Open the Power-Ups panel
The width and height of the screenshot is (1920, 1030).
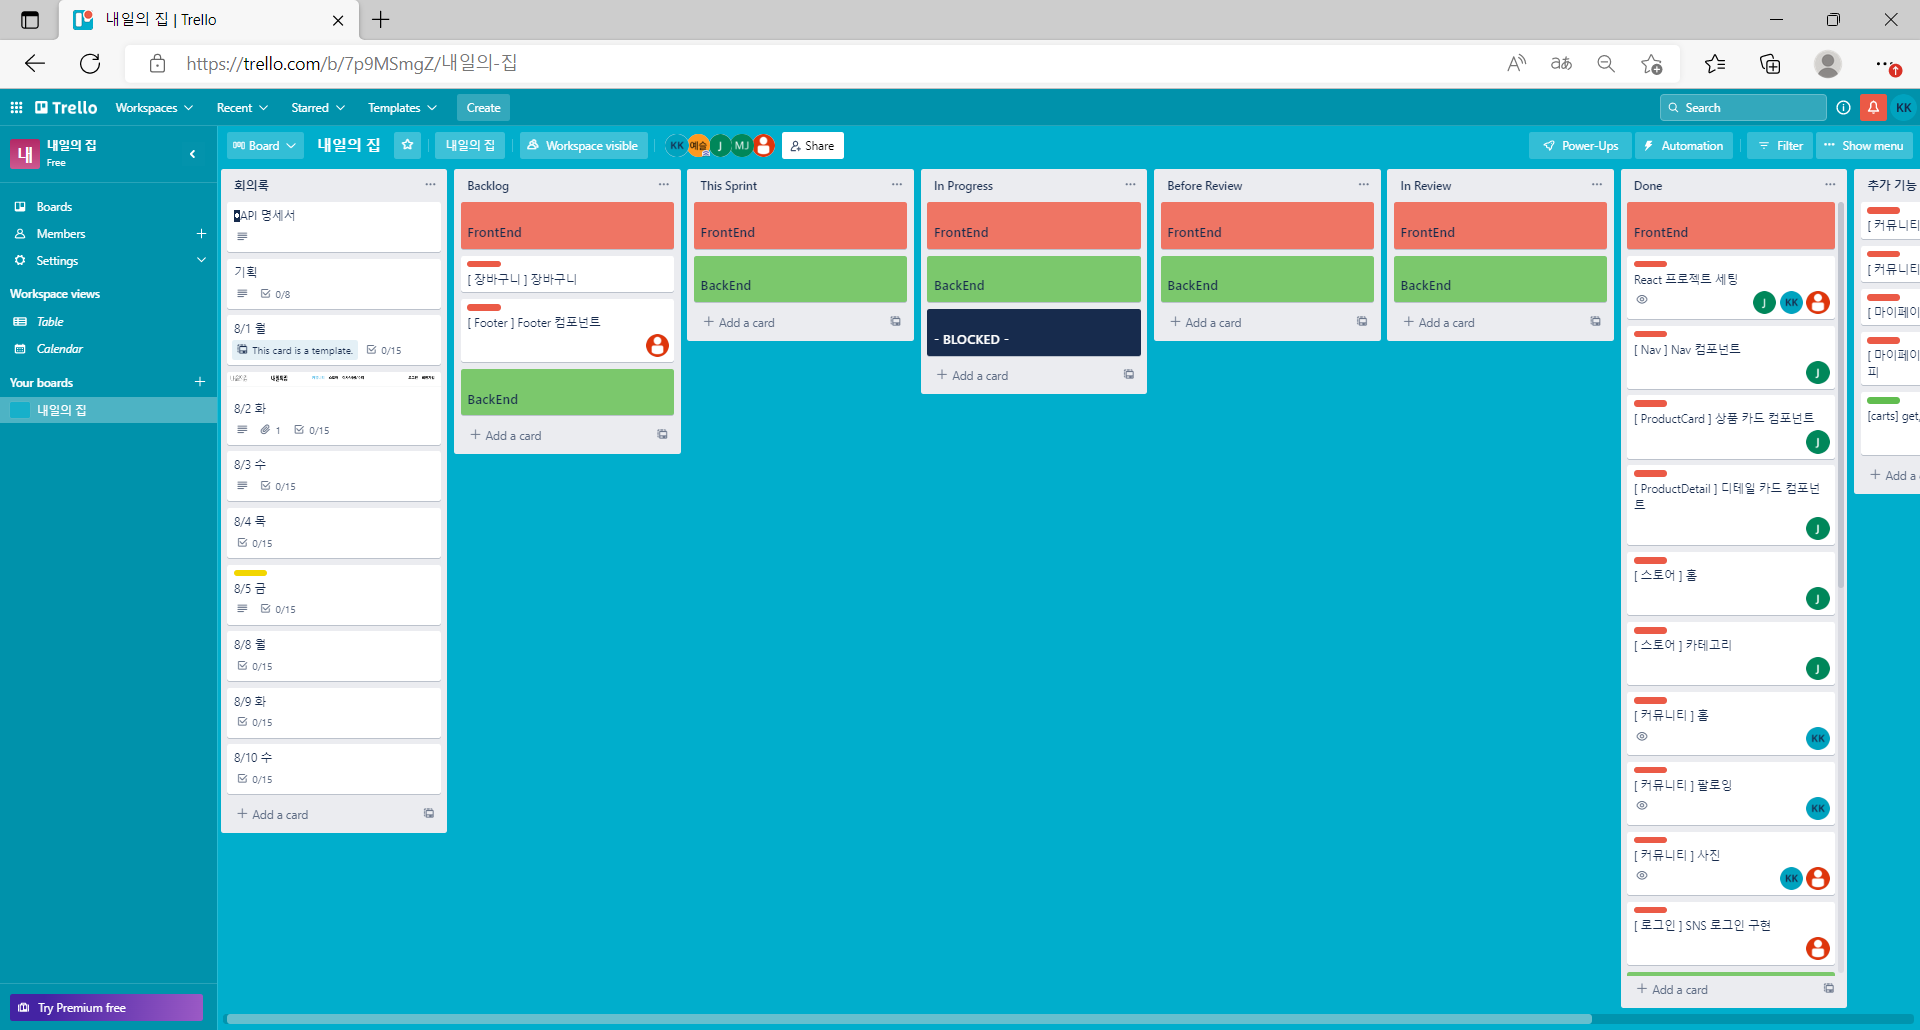tap(1579, 145)
